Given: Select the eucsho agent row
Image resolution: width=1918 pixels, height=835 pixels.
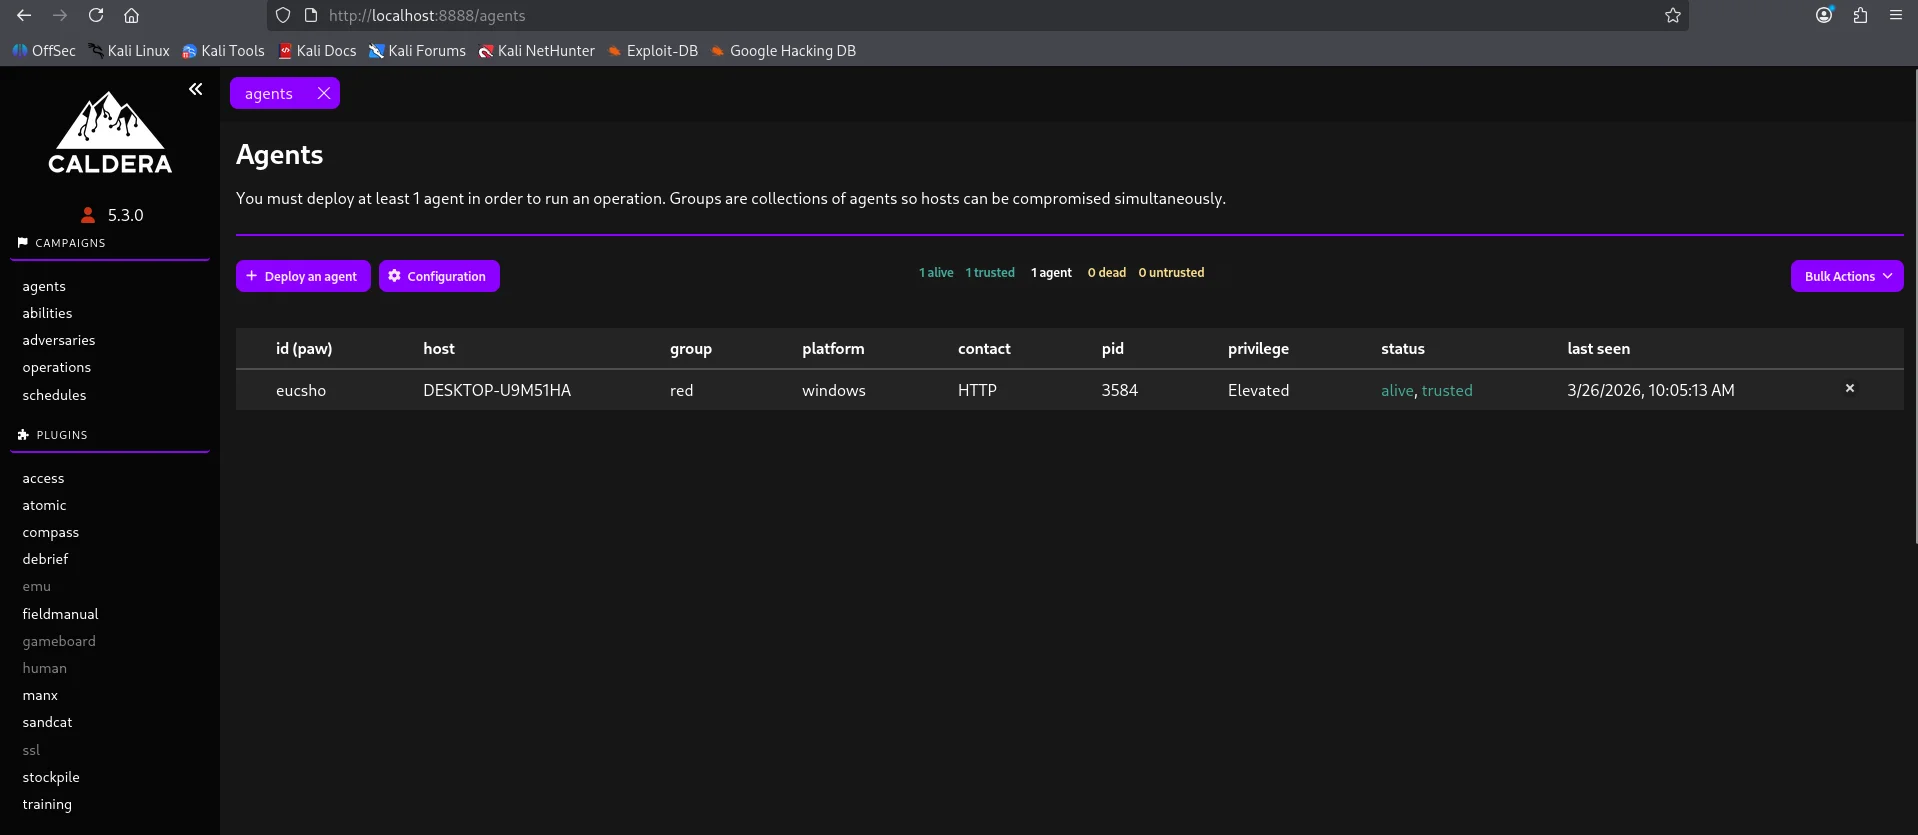Looking at the screenshot, I should click(300, 390).
